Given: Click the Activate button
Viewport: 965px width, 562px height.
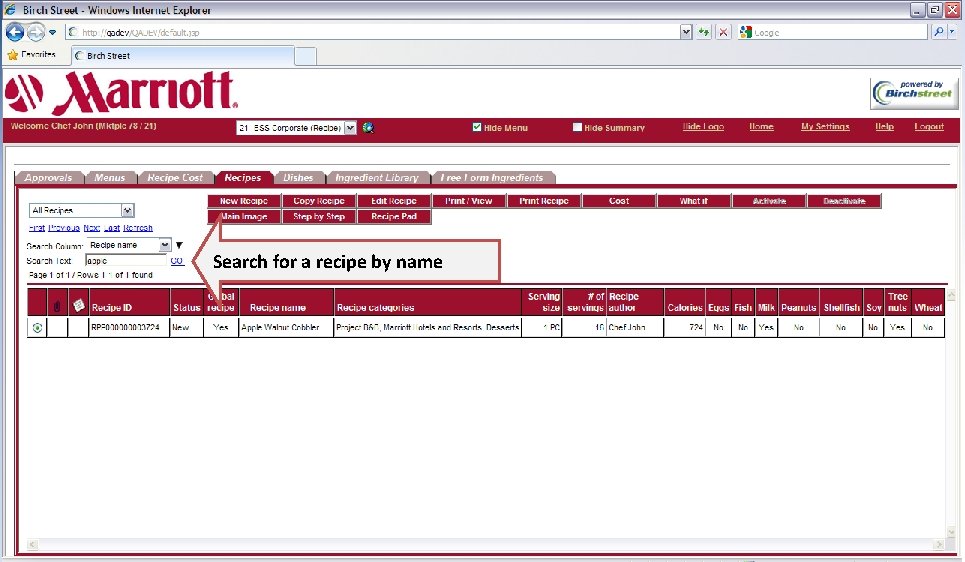Looking at the screenshot, I should [x=769, y=201].
